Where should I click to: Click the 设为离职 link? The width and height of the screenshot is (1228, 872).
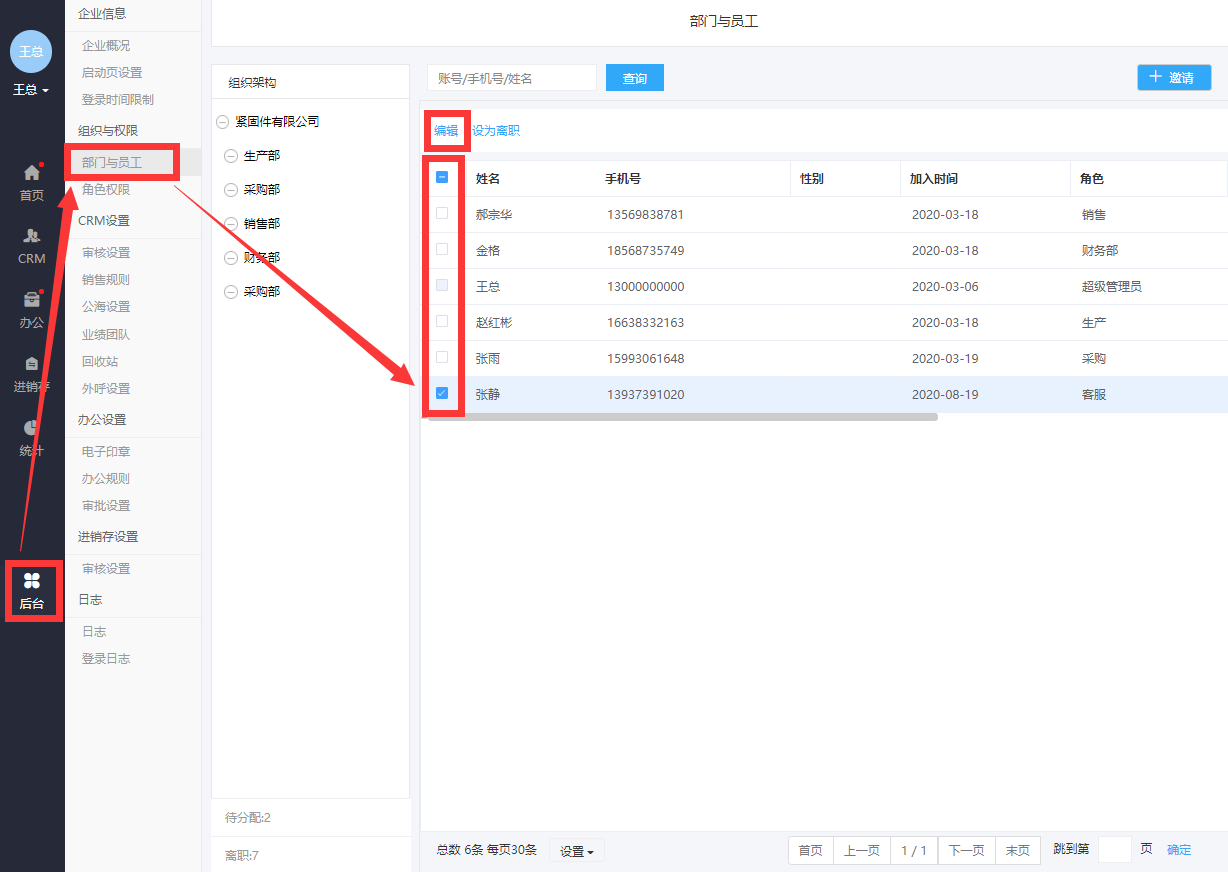pos(496,130)
